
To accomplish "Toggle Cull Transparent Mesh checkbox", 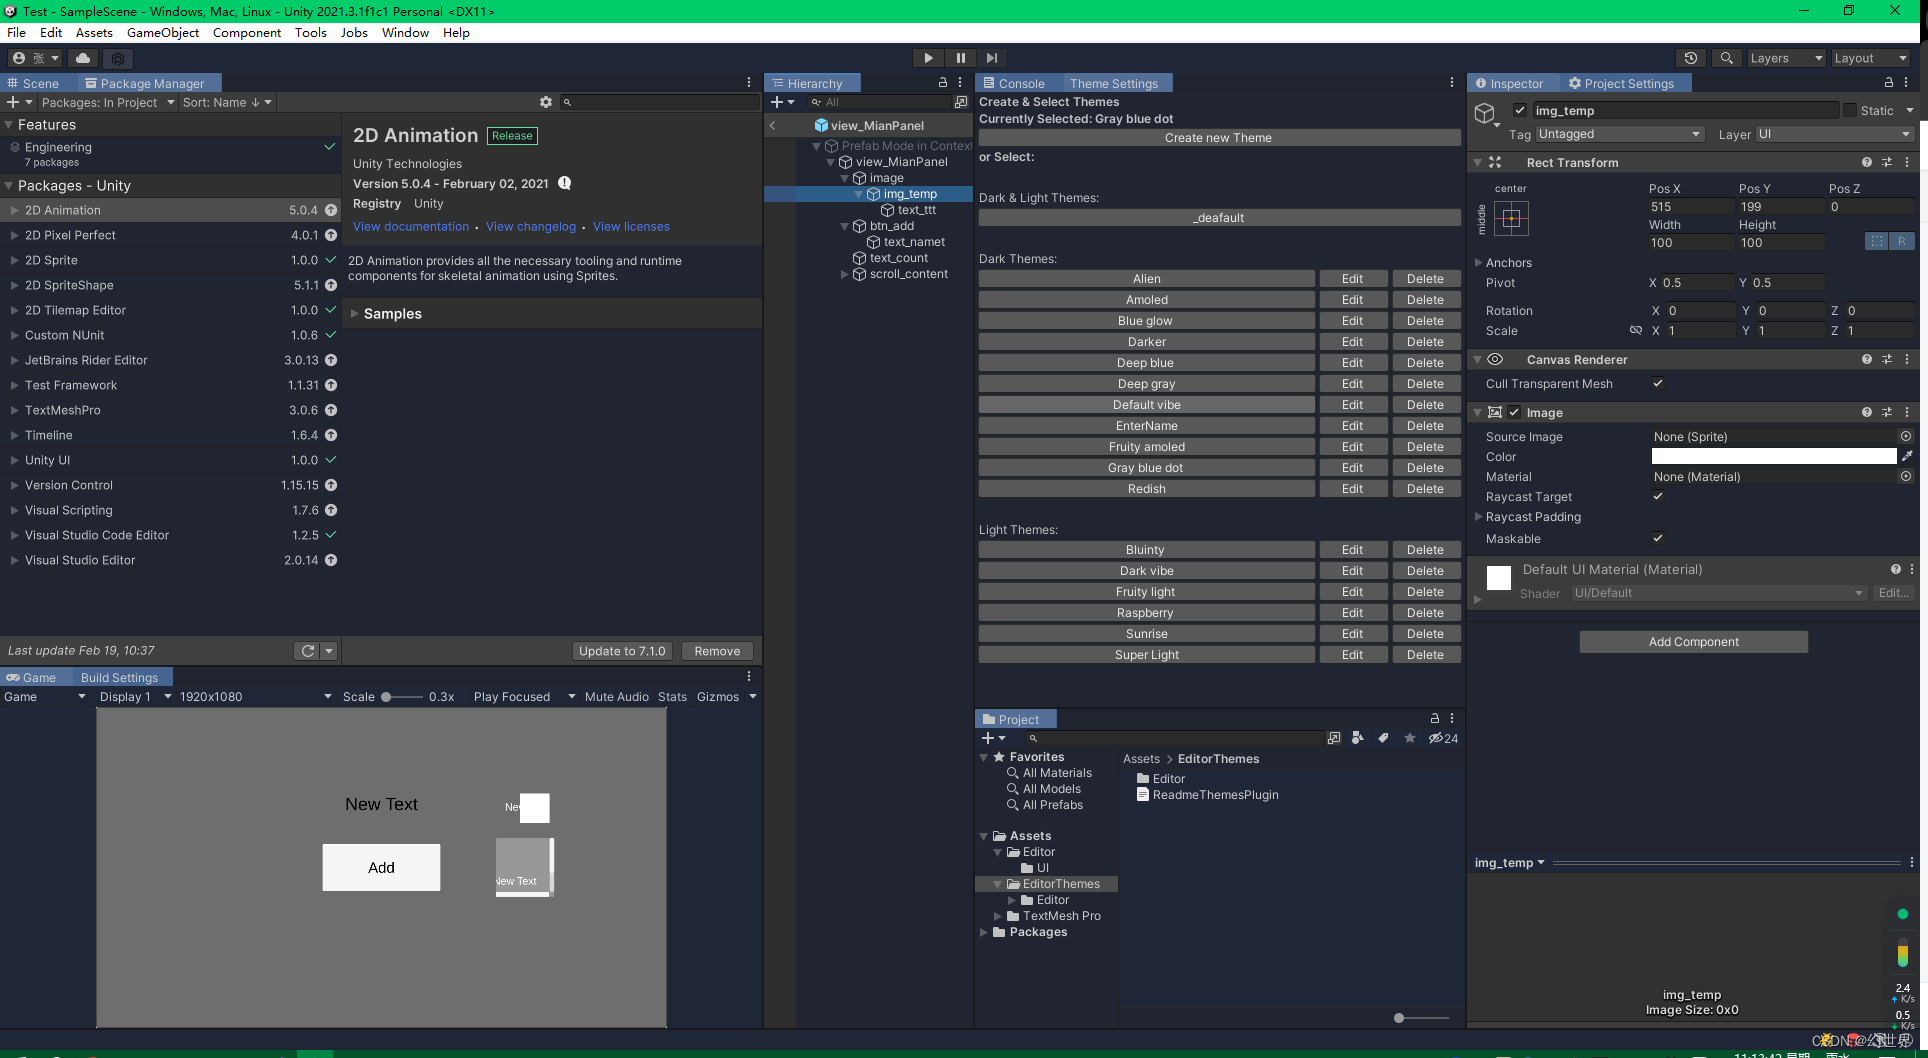I will pyautogui.click(x=1658, y=383).
